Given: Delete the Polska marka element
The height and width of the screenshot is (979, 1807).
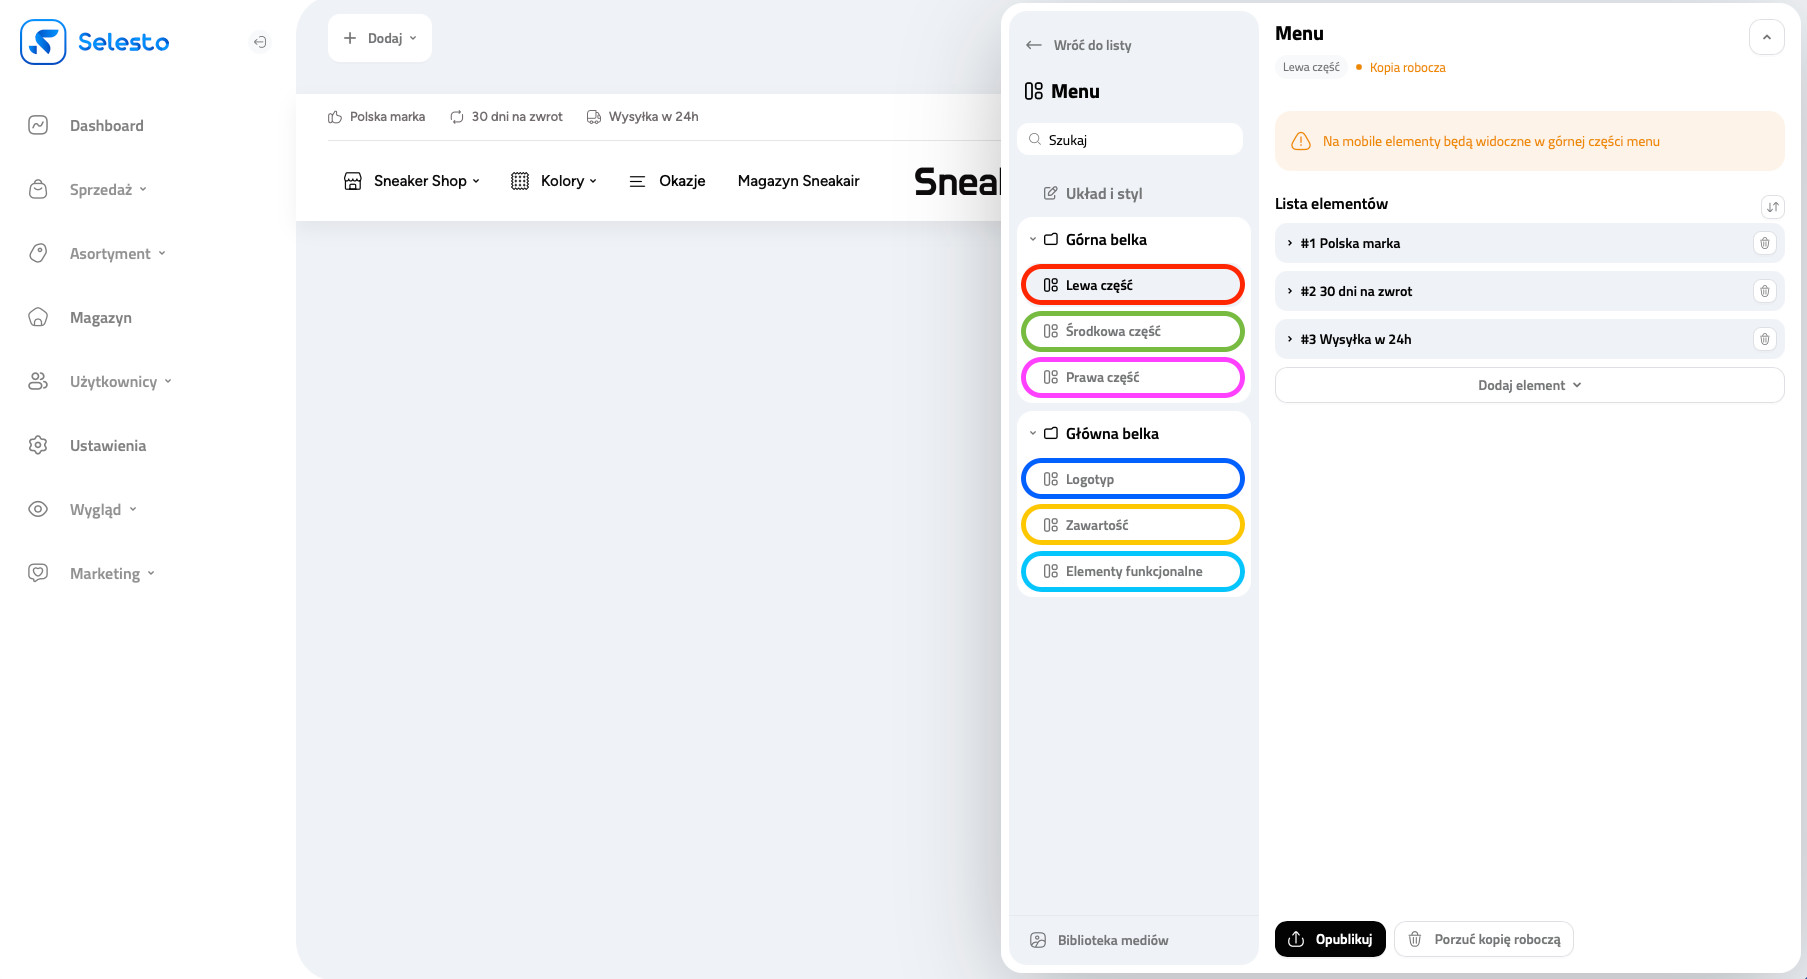Looking at the screenshot, I should [x=1764, y=243].
